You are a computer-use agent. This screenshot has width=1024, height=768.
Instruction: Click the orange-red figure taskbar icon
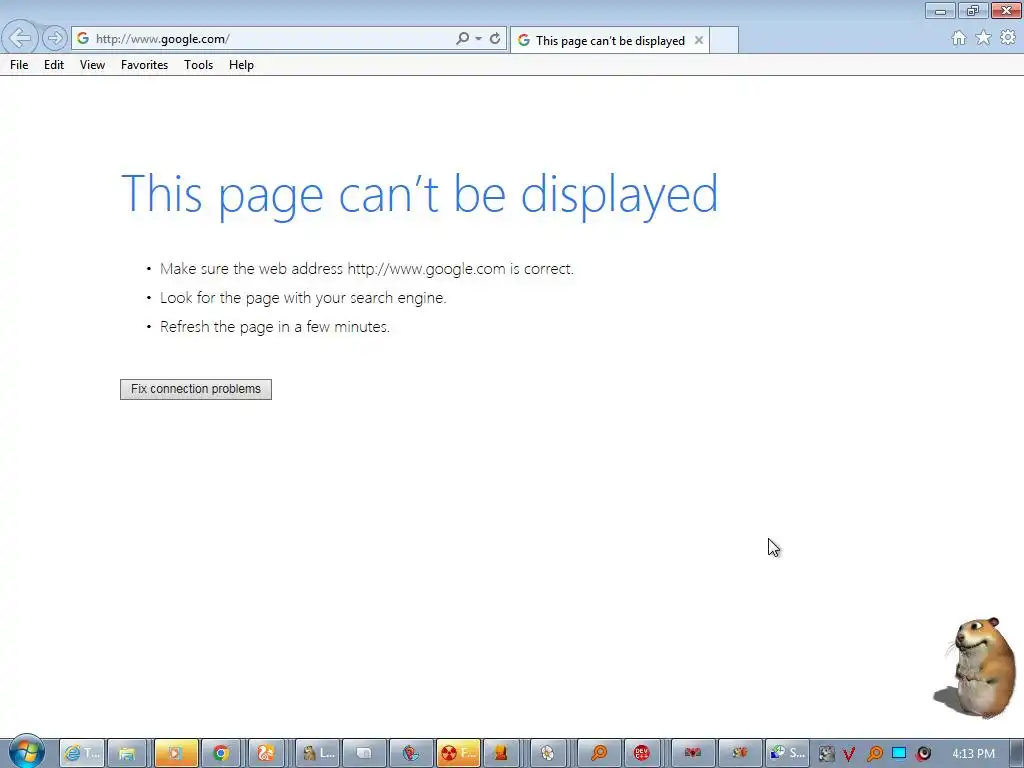click(501, 753)
